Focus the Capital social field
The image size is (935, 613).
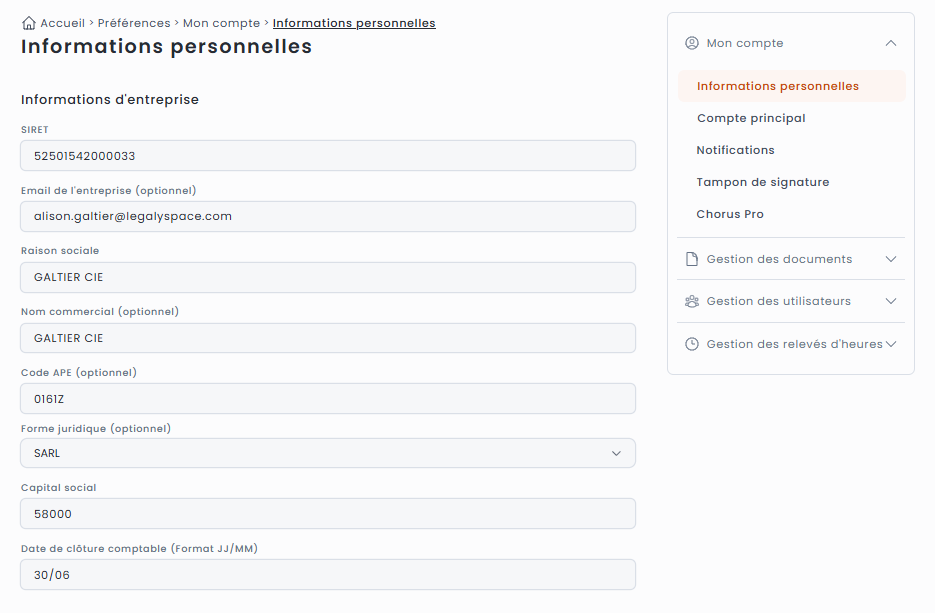328,514
